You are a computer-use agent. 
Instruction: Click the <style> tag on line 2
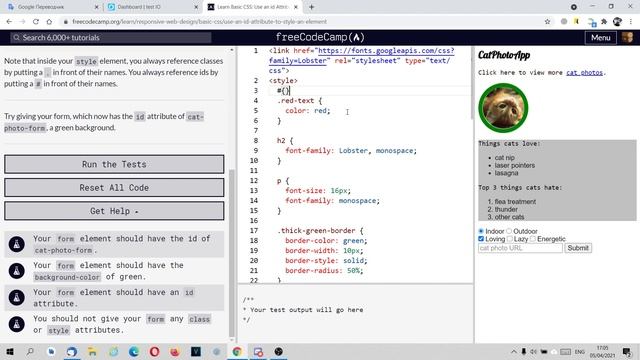283,81
